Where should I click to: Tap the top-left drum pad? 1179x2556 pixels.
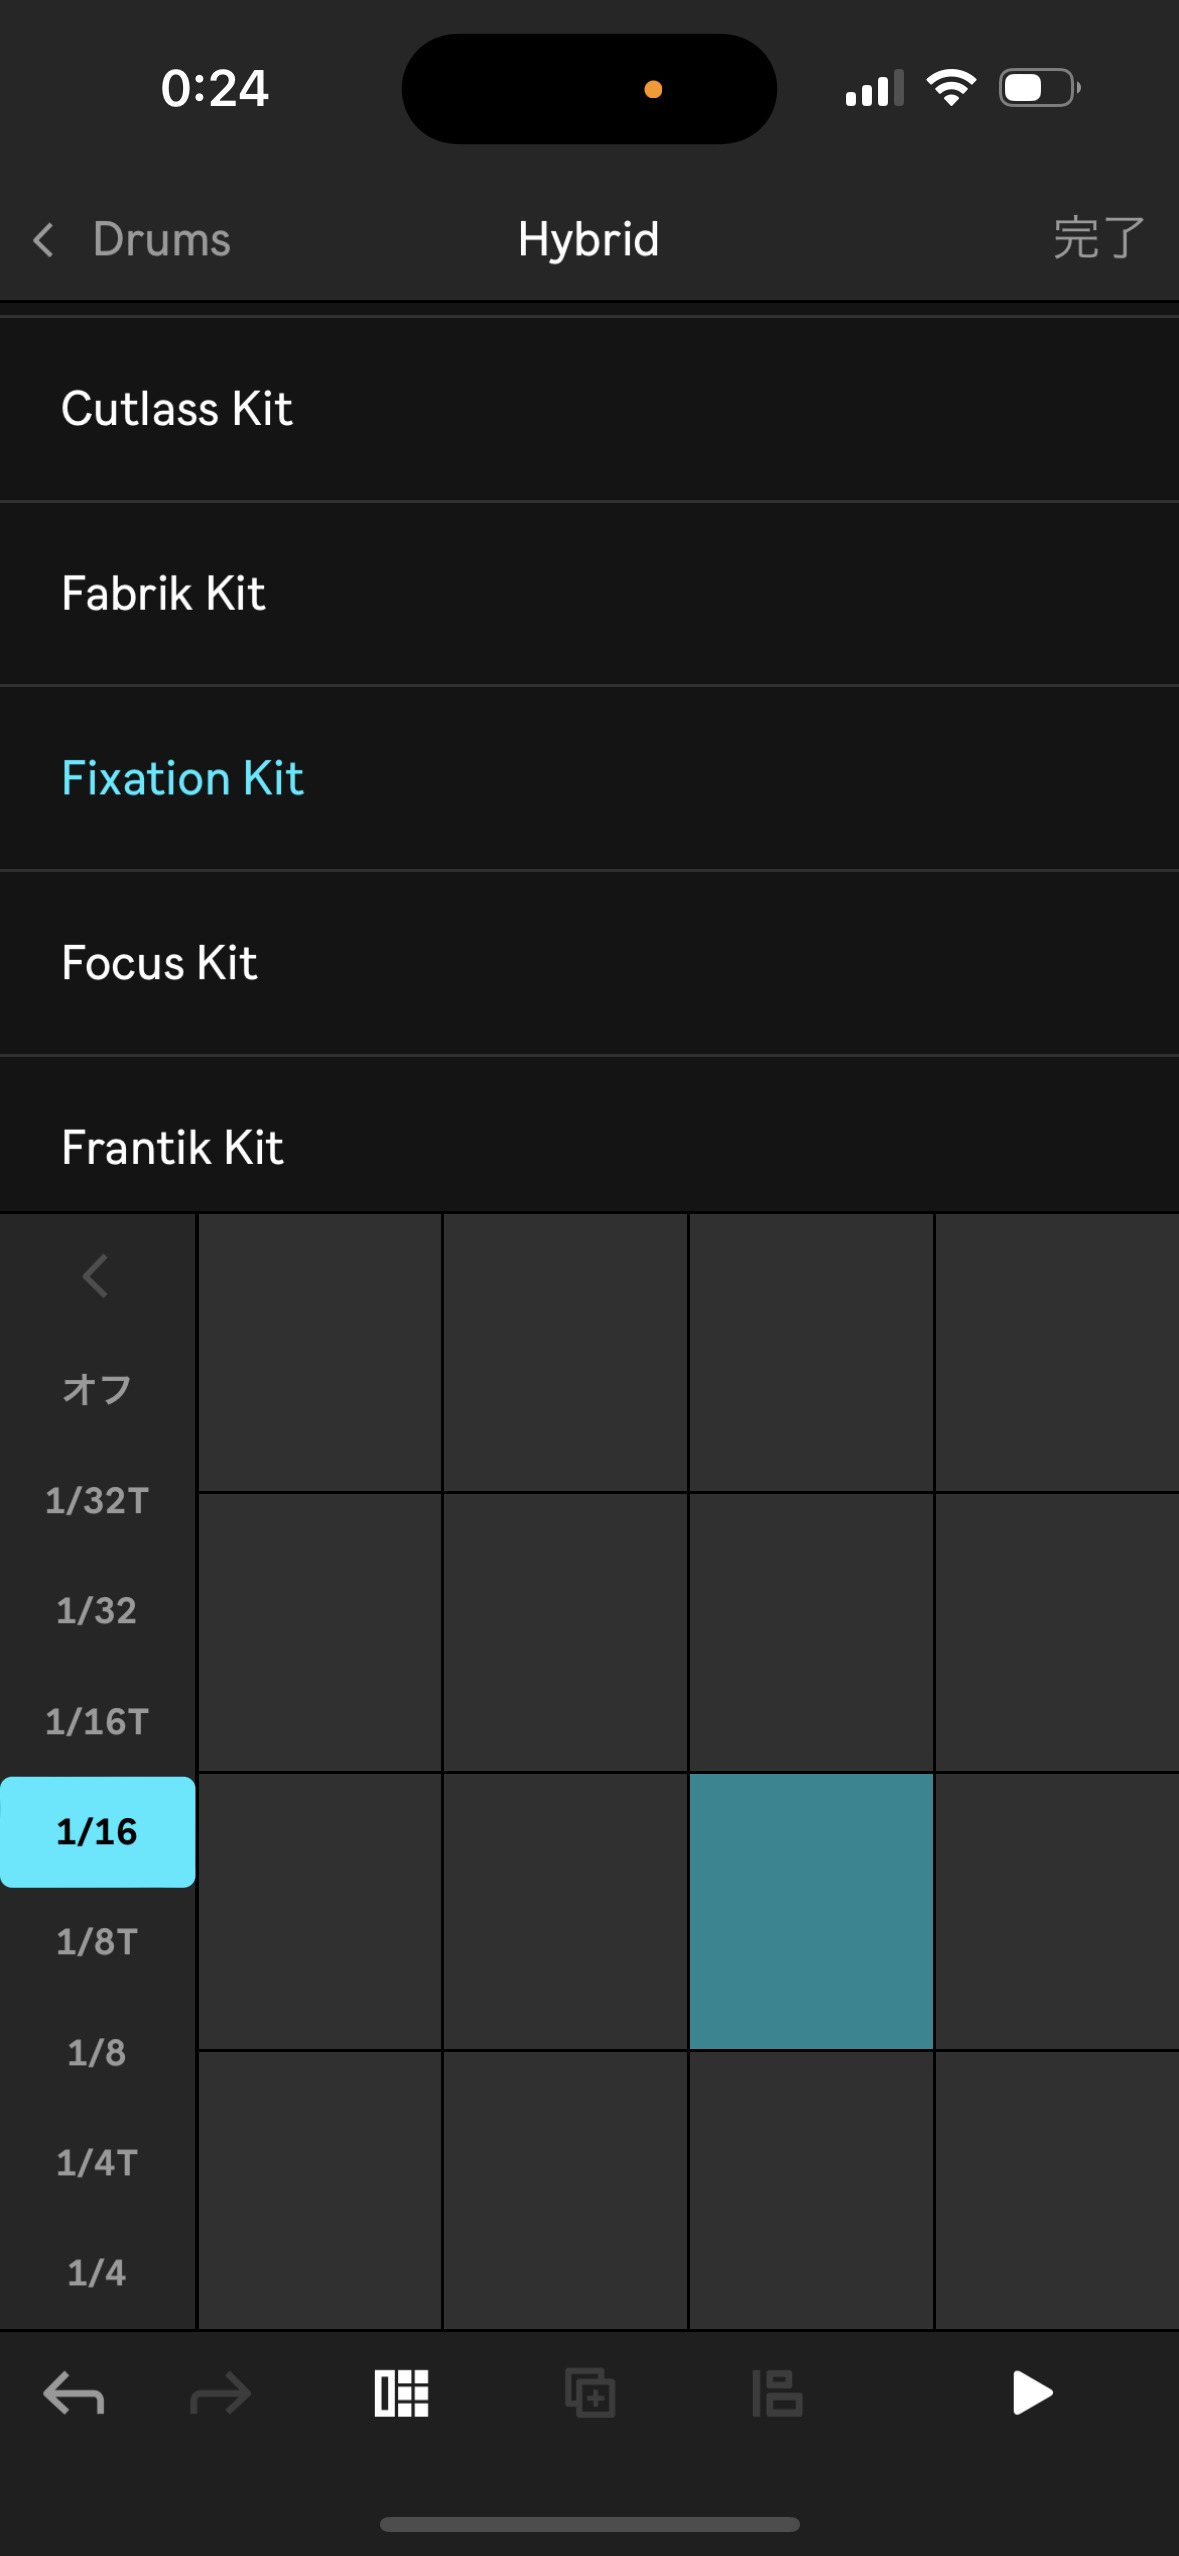pos(320,1352)
